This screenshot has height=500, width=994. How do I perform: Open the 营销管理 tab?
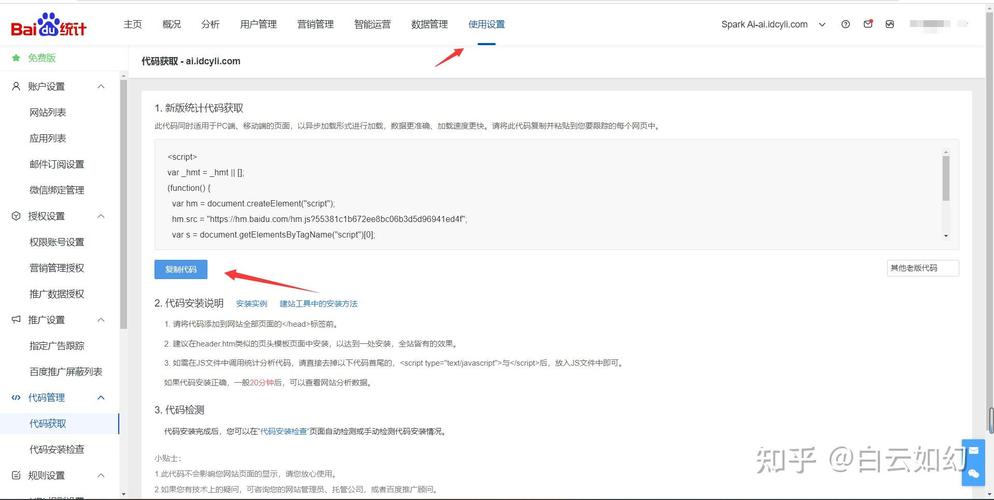pos(315,25)
